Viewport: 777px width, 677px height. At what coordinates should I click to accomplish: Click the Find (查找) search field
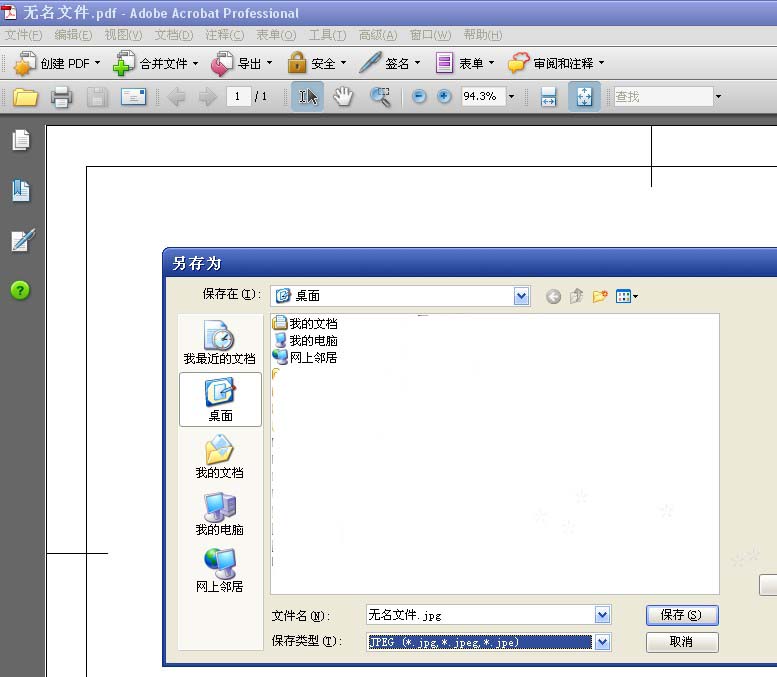(x=663, y=96)
